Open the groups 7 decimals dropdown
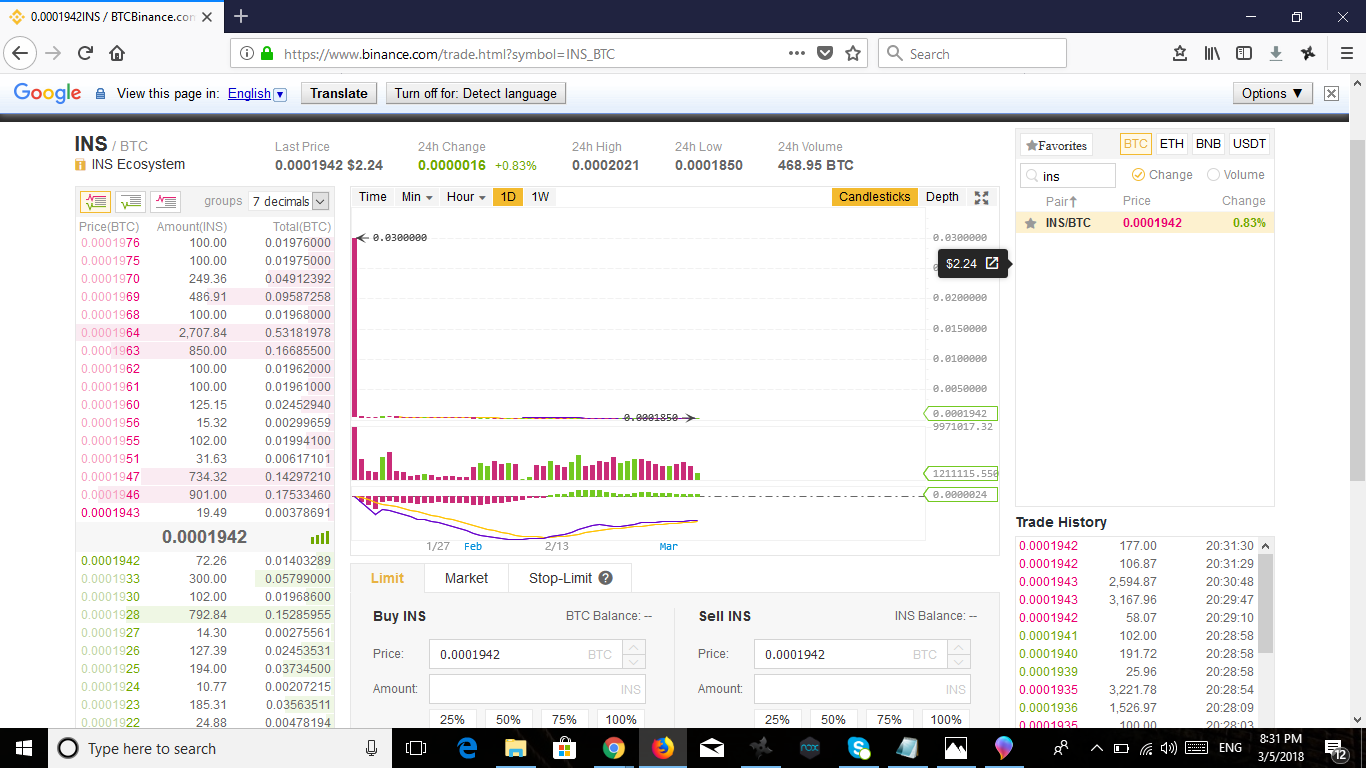The image size is (1366, 768). 289,201
